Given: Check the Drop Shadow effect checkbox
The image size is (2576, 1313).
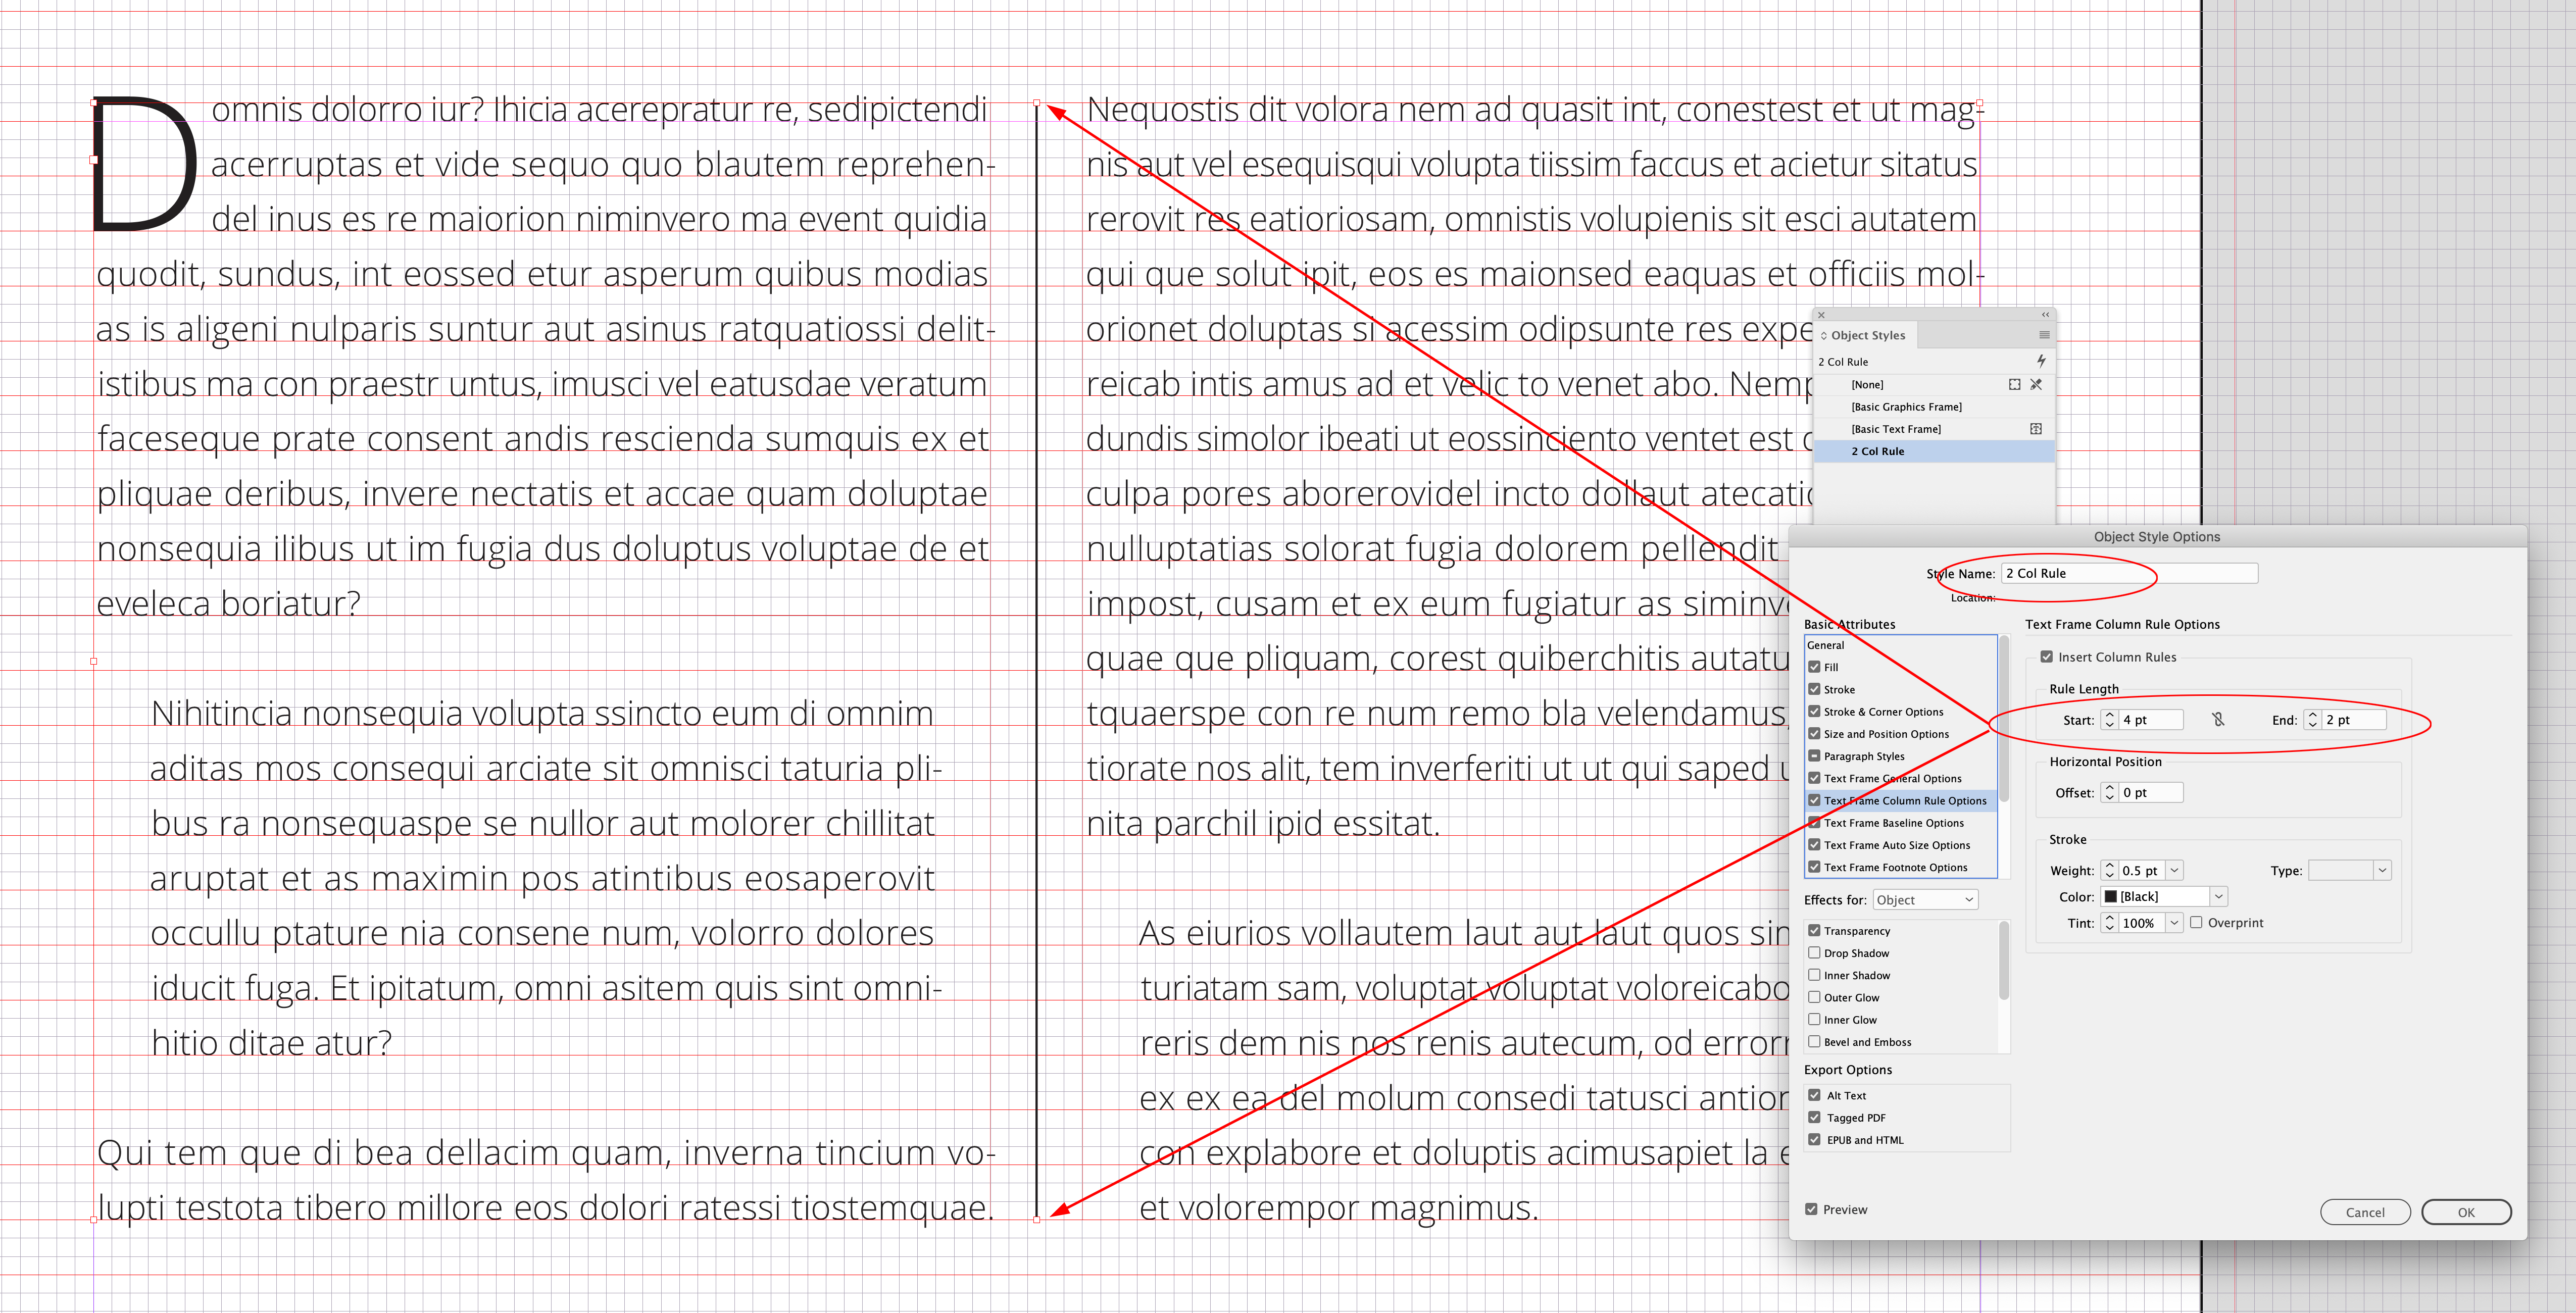Looking at the screenshot, I should [x=1815, y=952].
